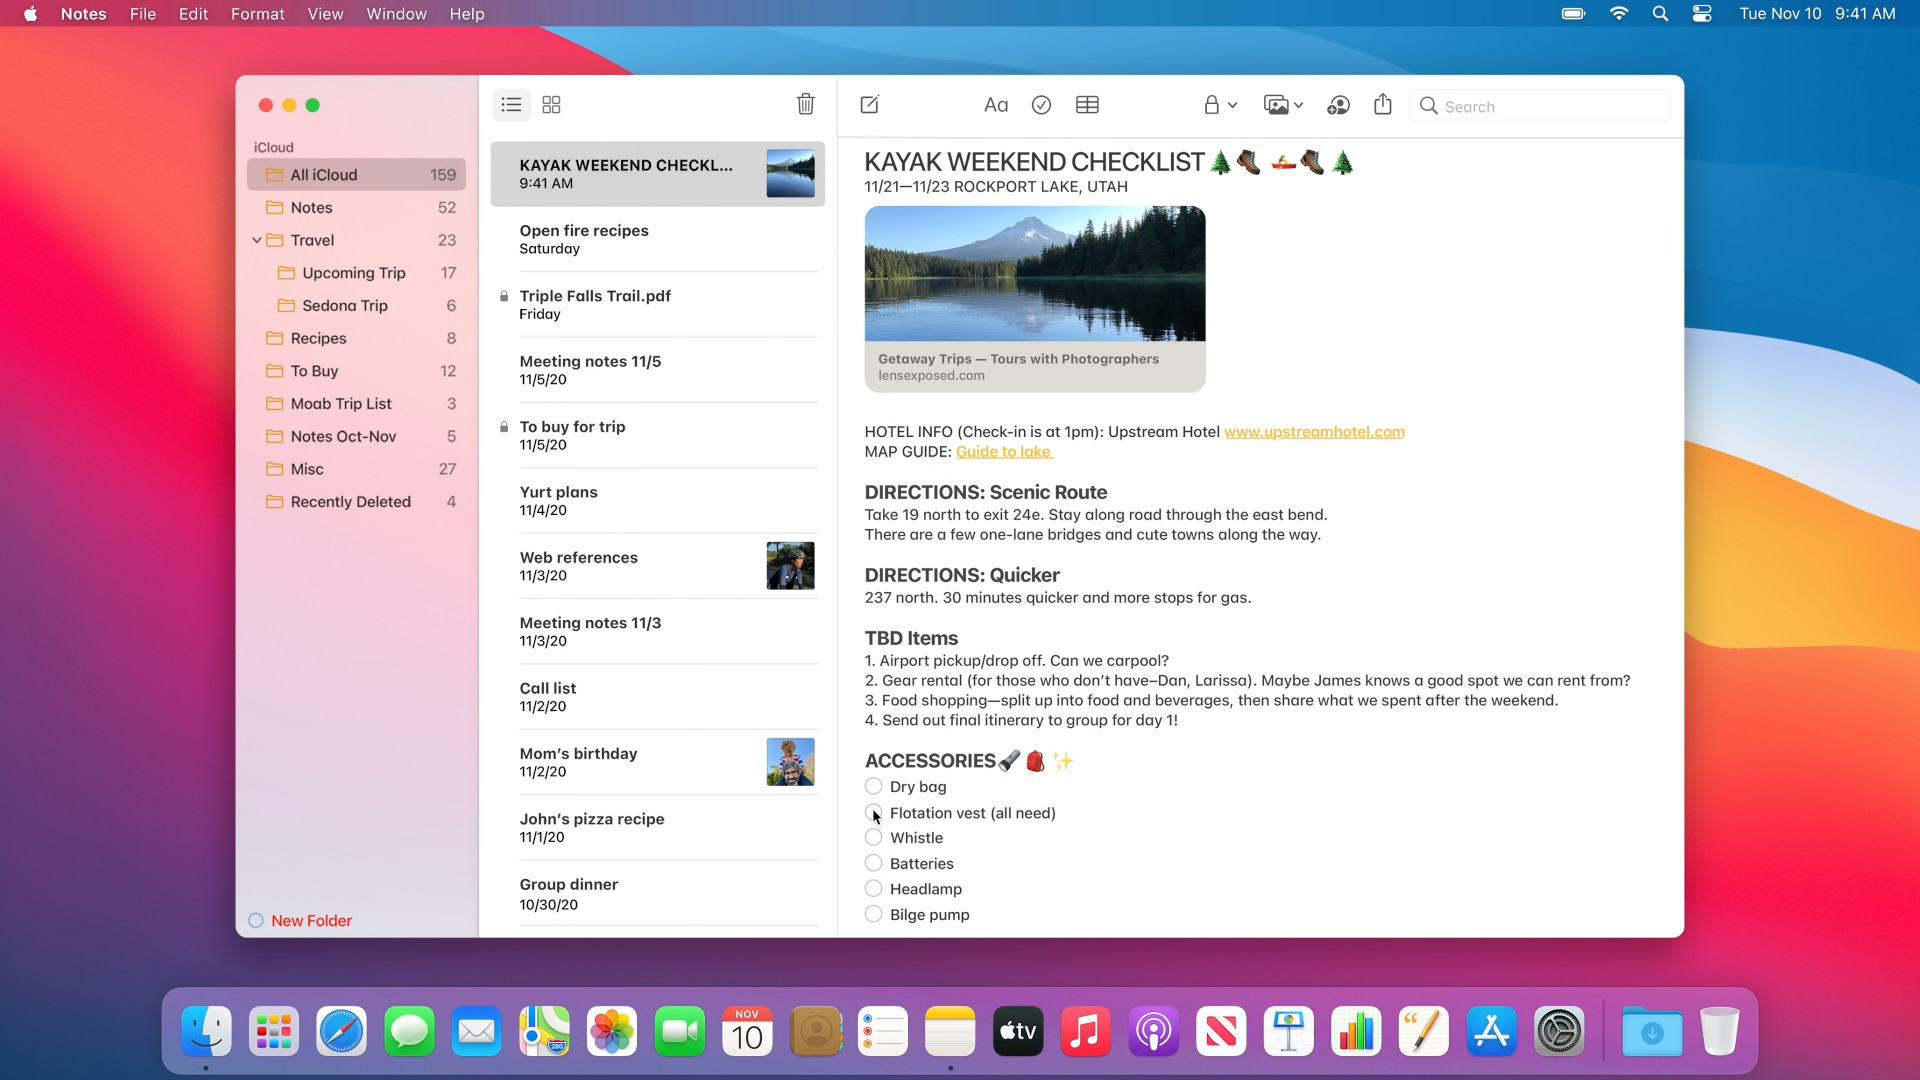The height and width of the screenshot is (1080, 1920).
Task: Mark Whistle as complete
Action: click(871, 838)
